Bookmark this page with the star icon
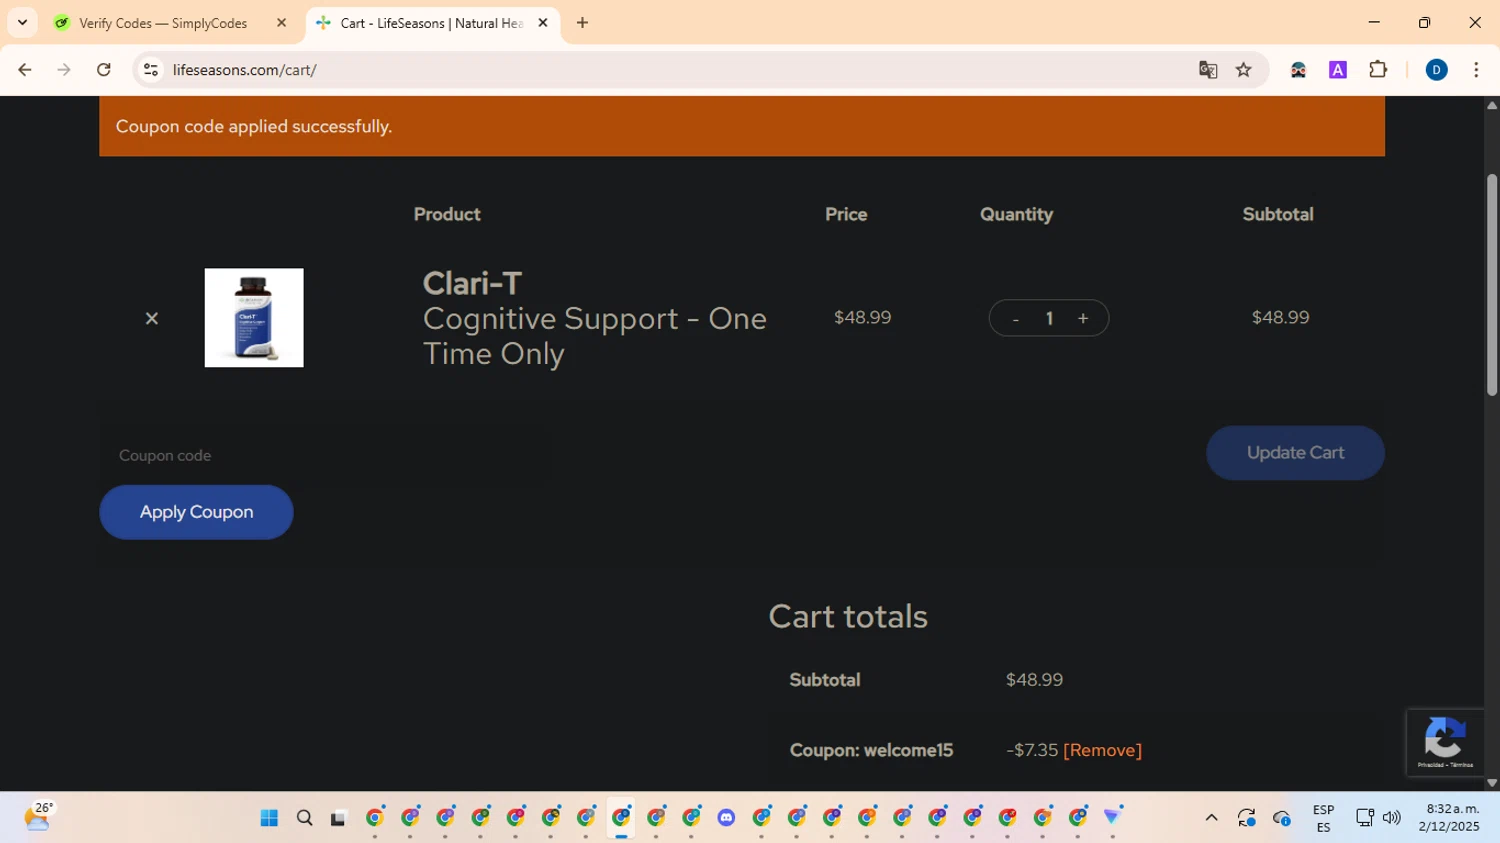The image size is (1500, 843). point(1244,70)
